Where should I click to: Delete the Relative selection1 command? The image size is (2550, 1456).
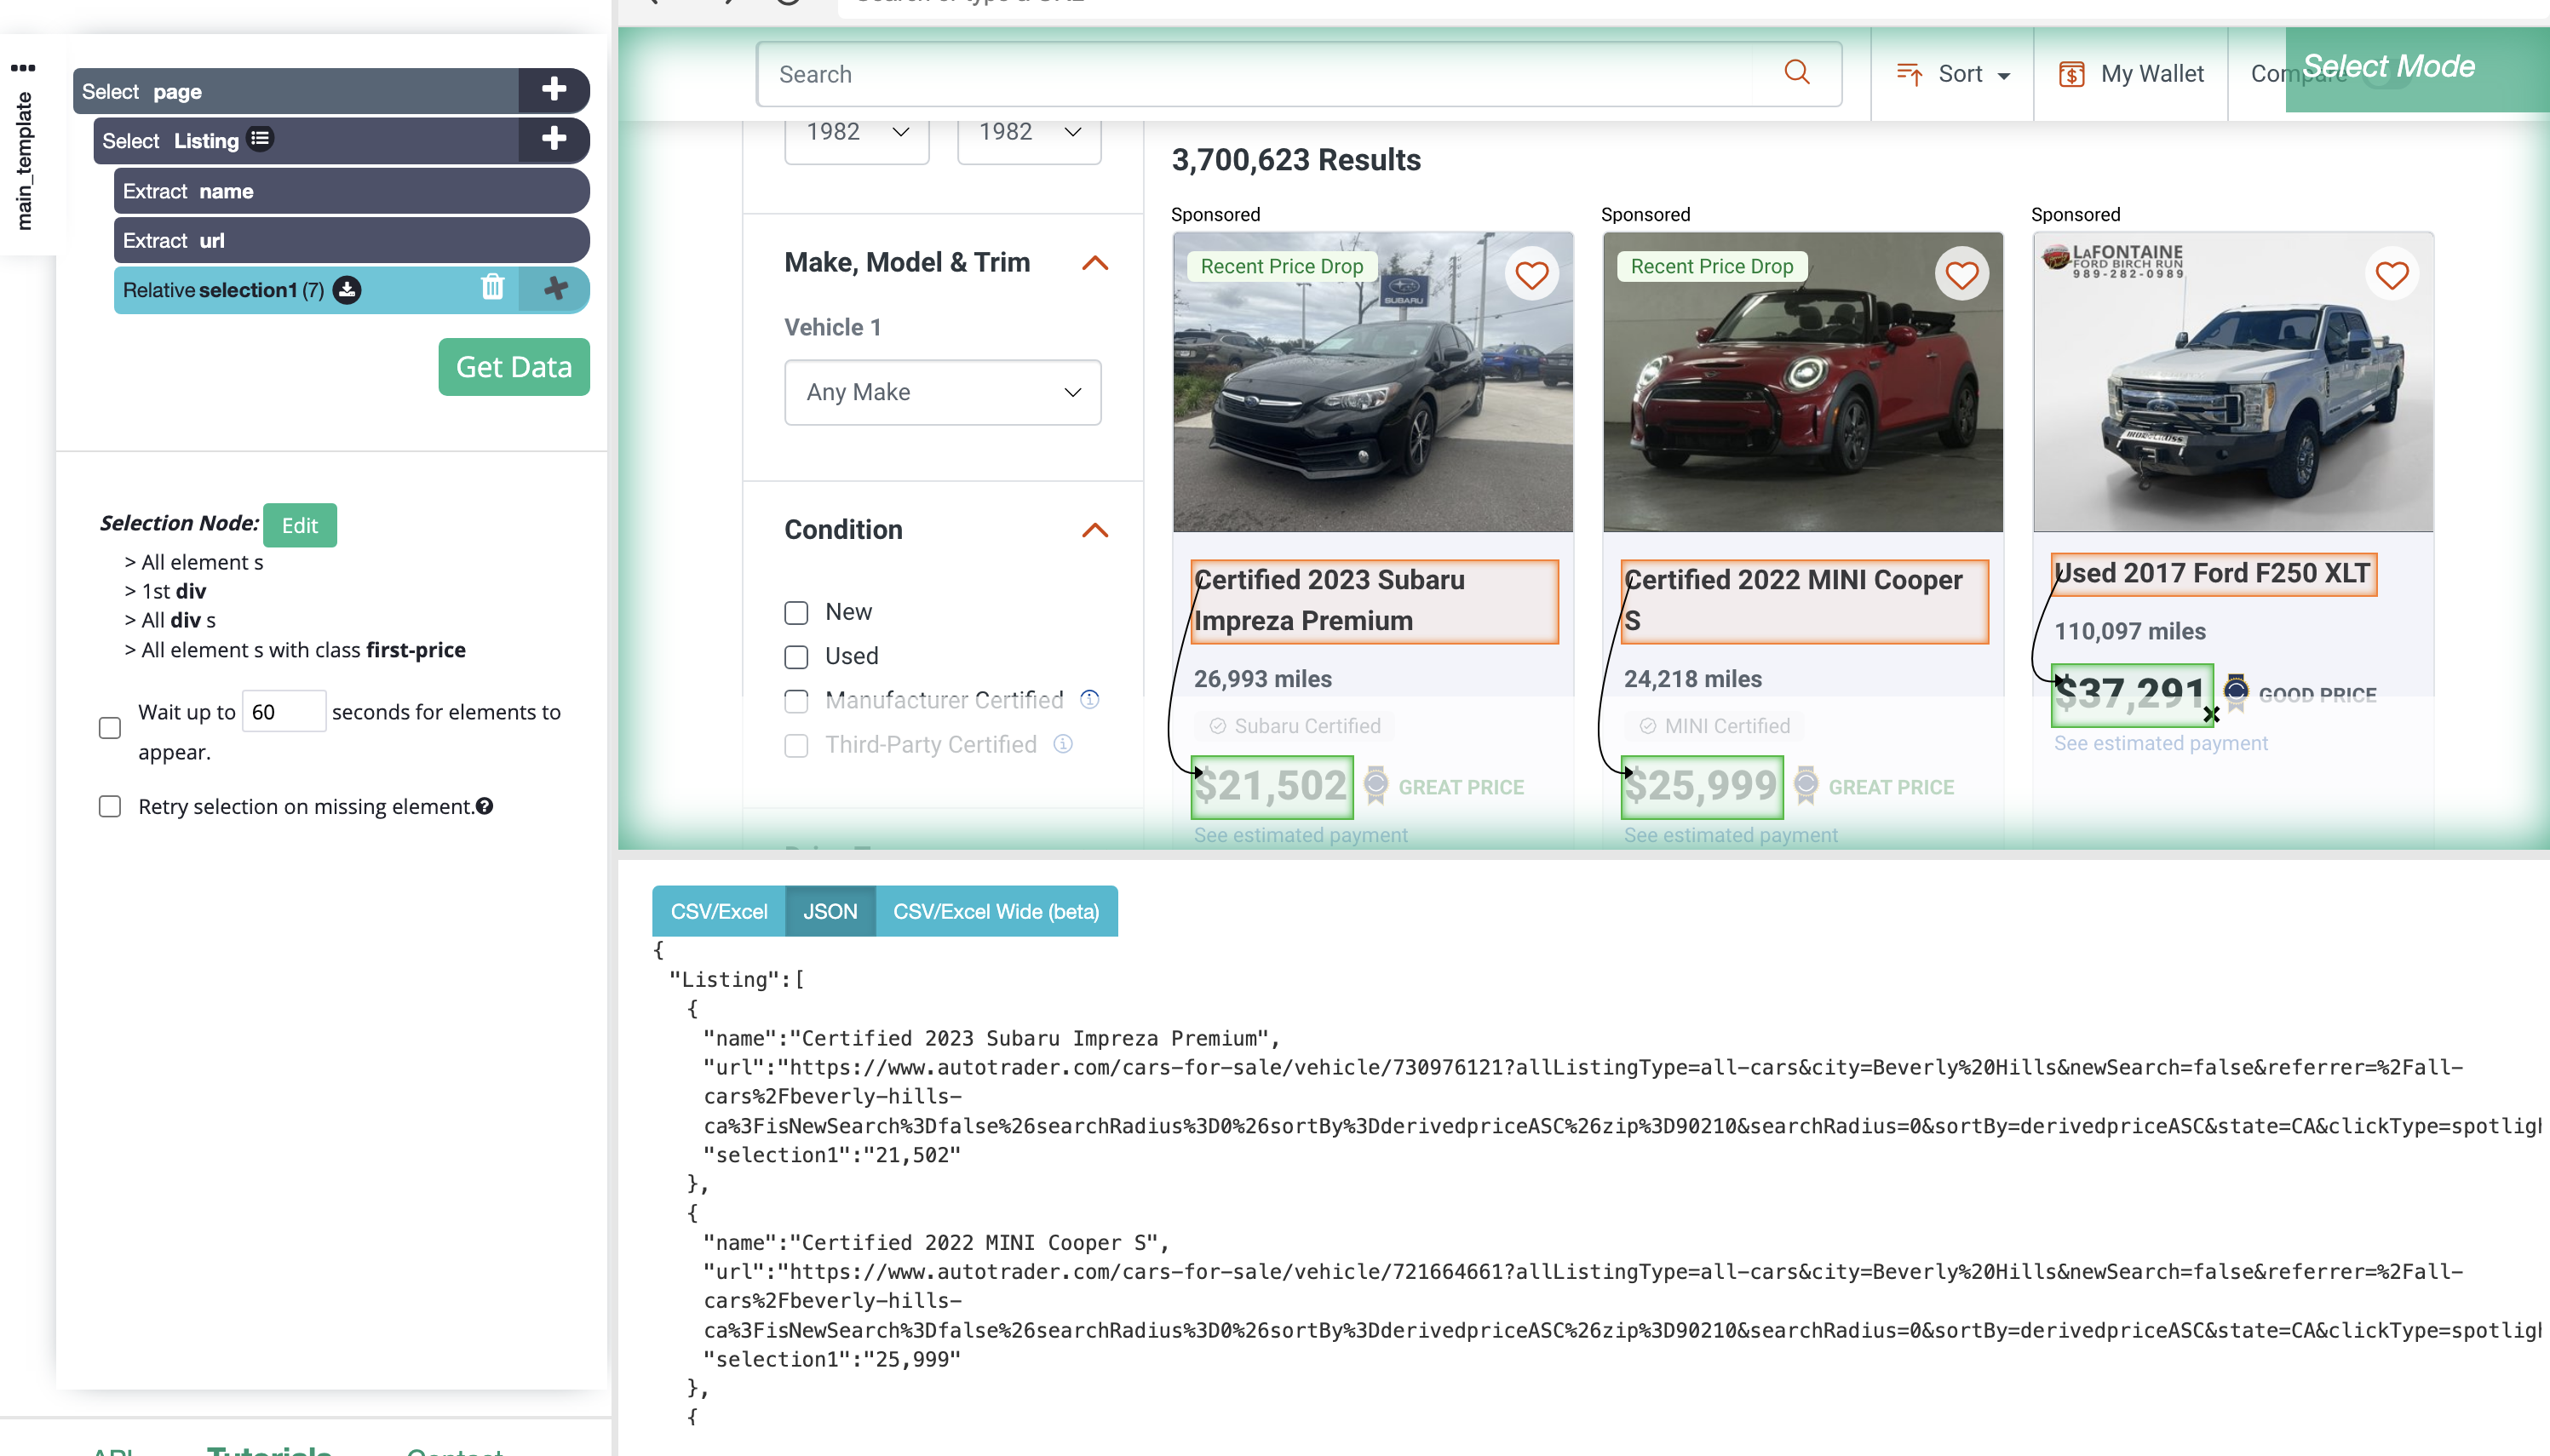(493, 288)
